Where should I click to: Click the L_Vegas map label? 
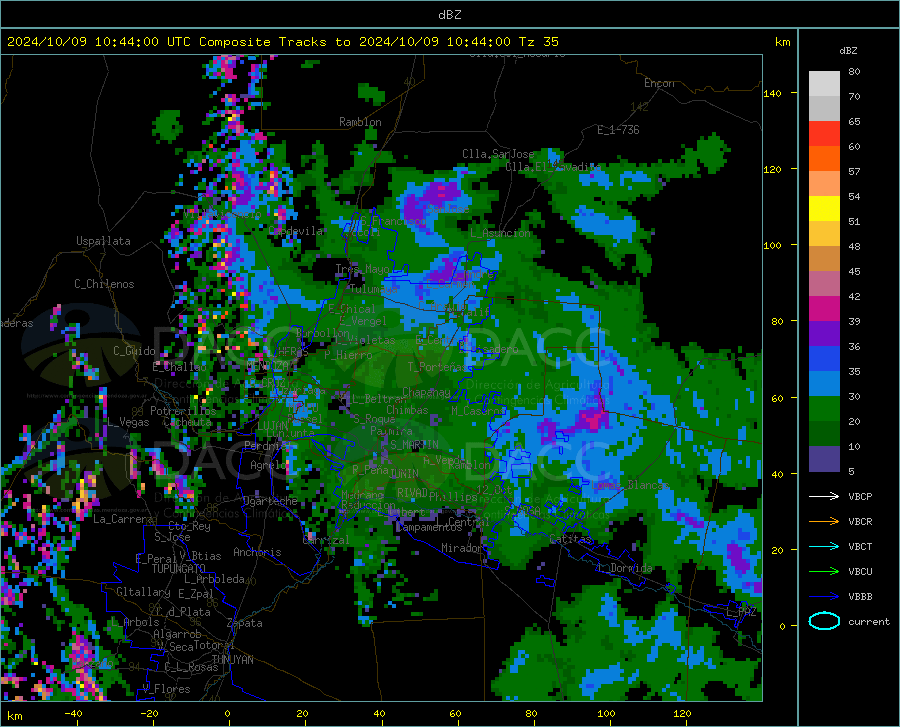128,422
